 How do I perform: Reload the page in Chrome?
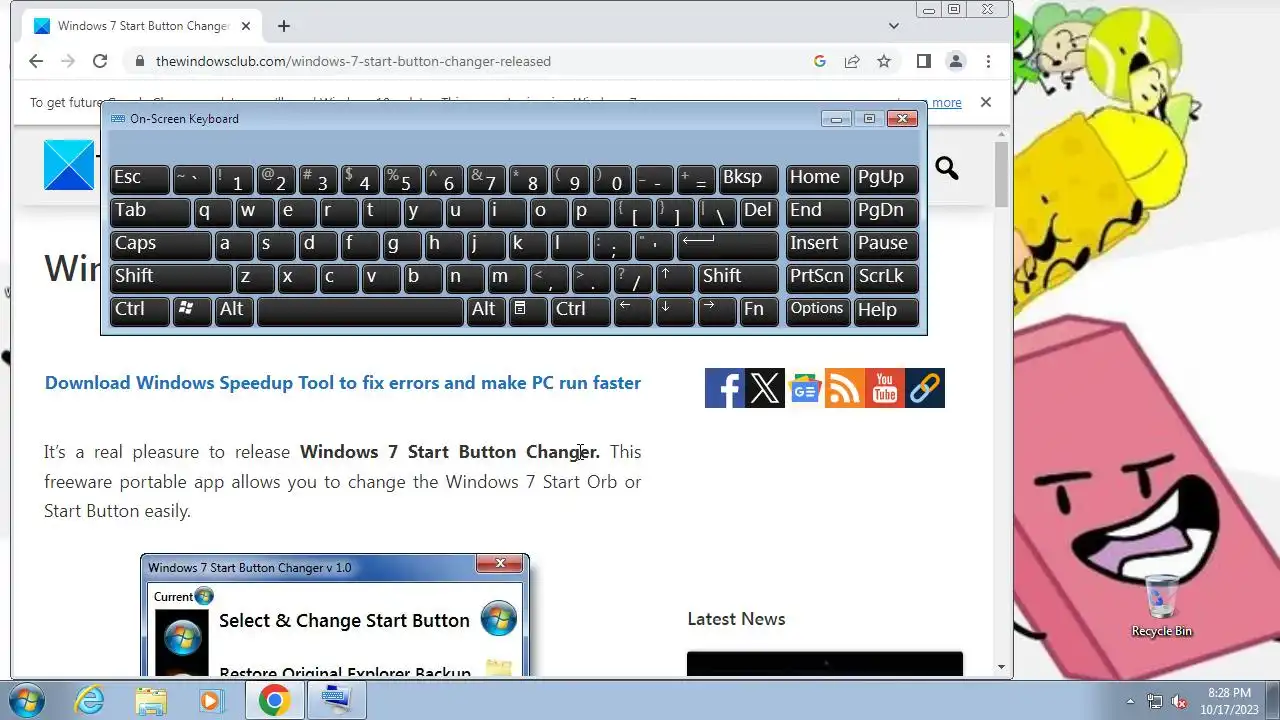coord(100,61)
